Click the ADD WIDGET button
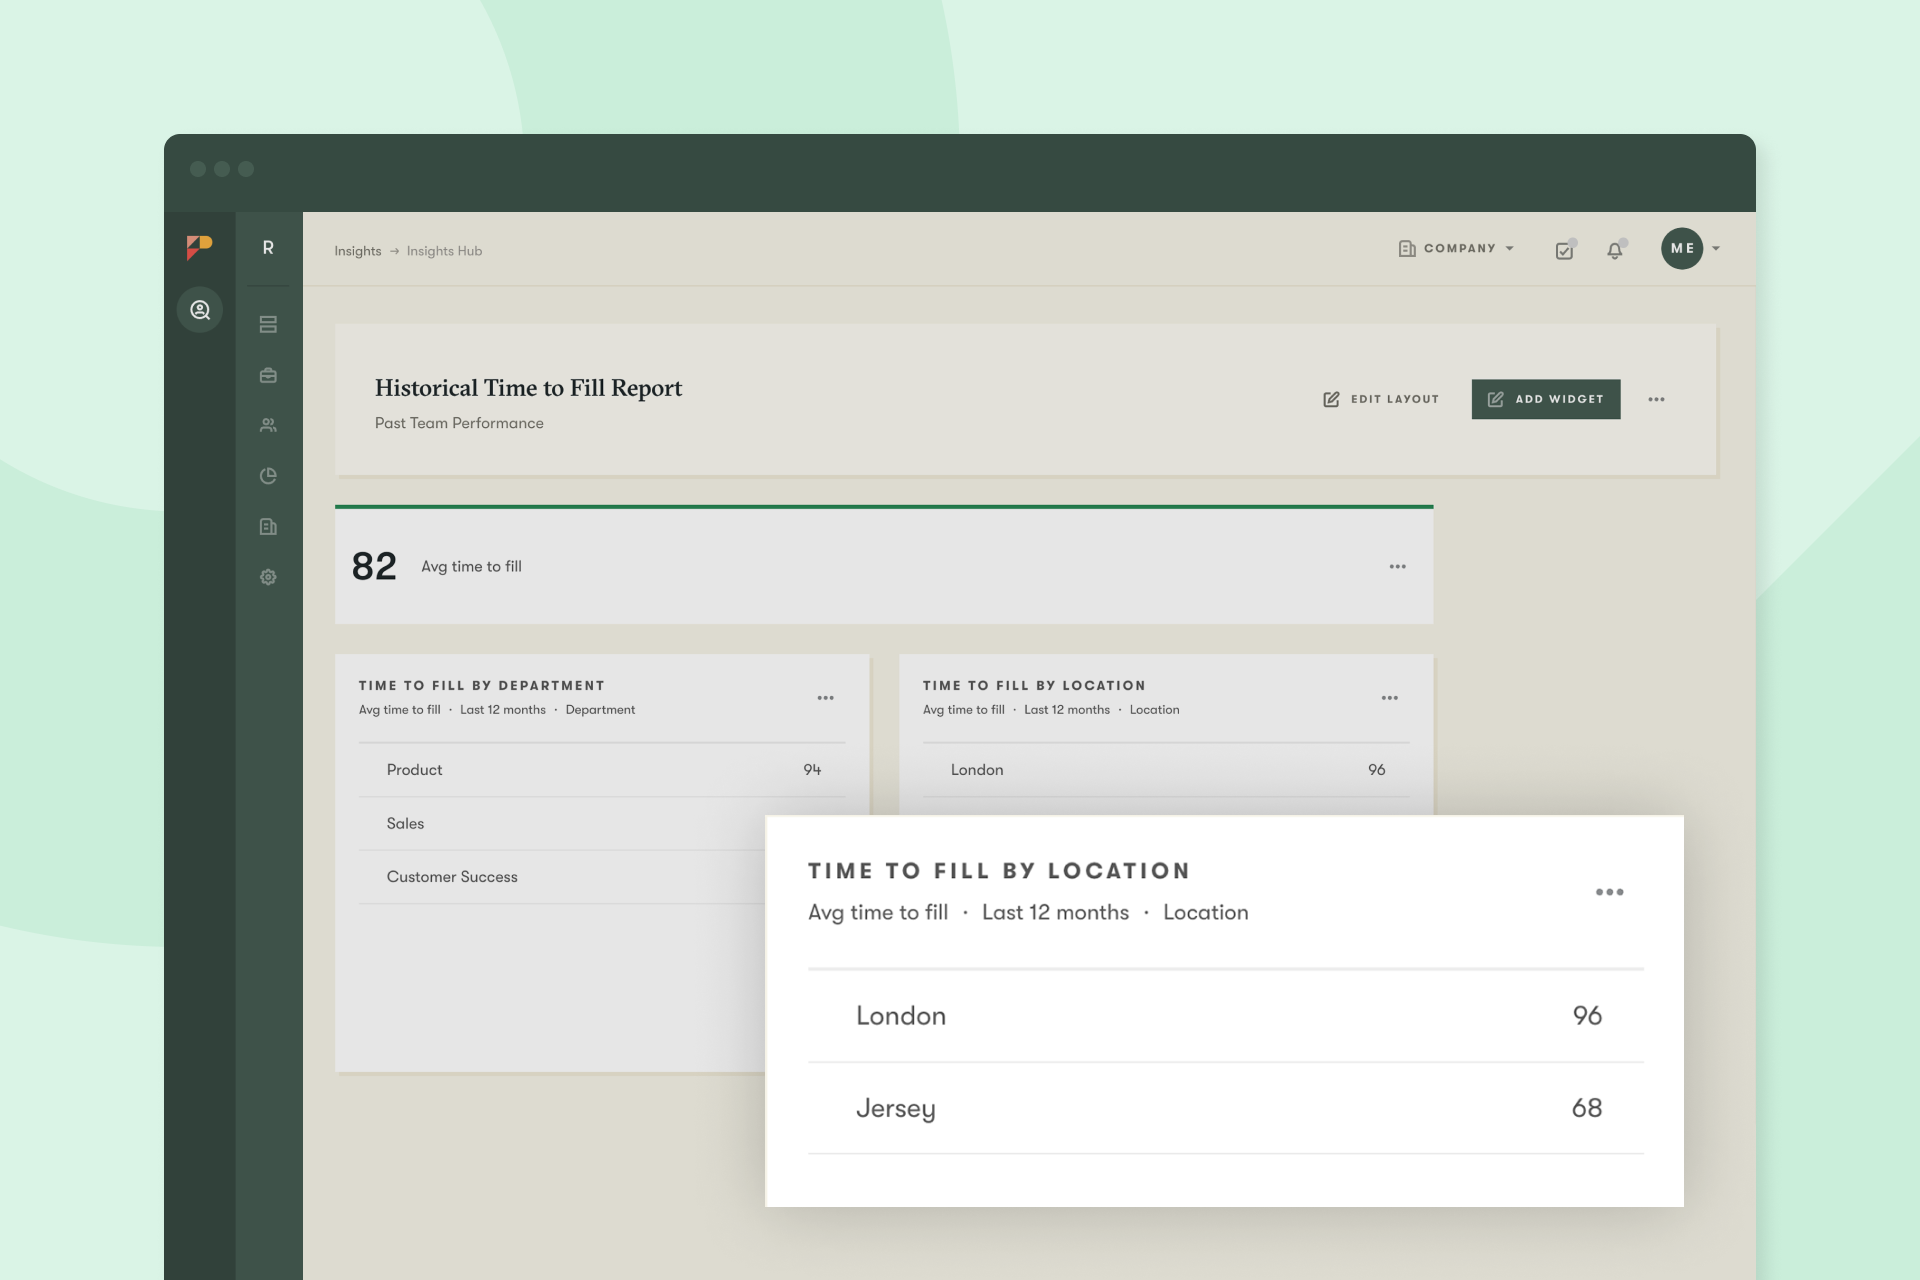 coord(1546,399)
